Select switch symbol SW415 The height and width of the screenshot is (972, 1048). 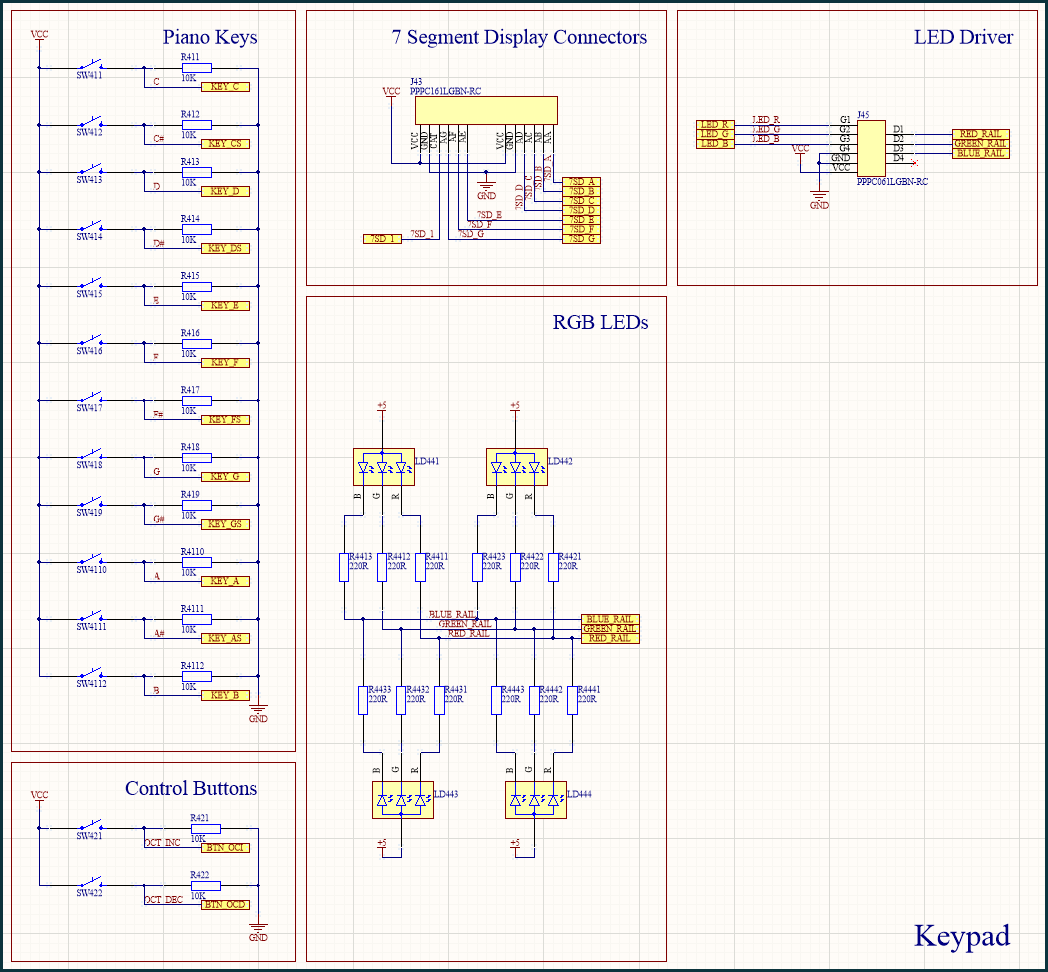90,283
